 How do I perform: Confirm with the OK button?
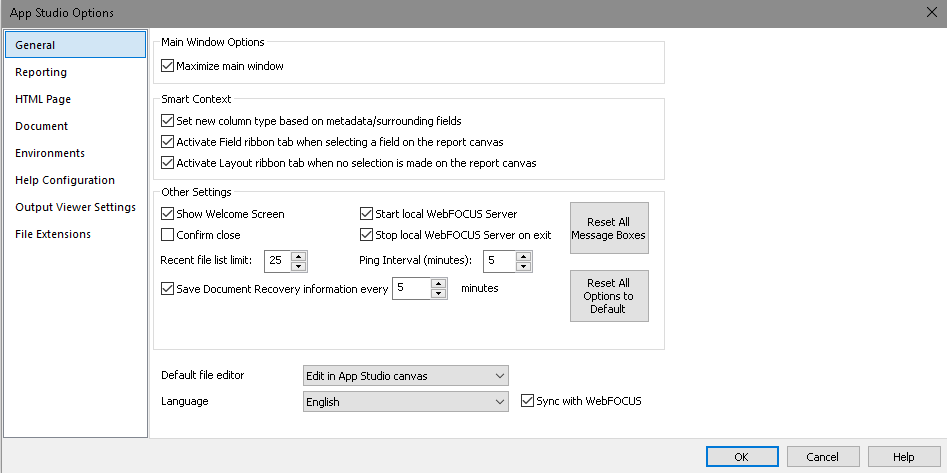[742, 457]
